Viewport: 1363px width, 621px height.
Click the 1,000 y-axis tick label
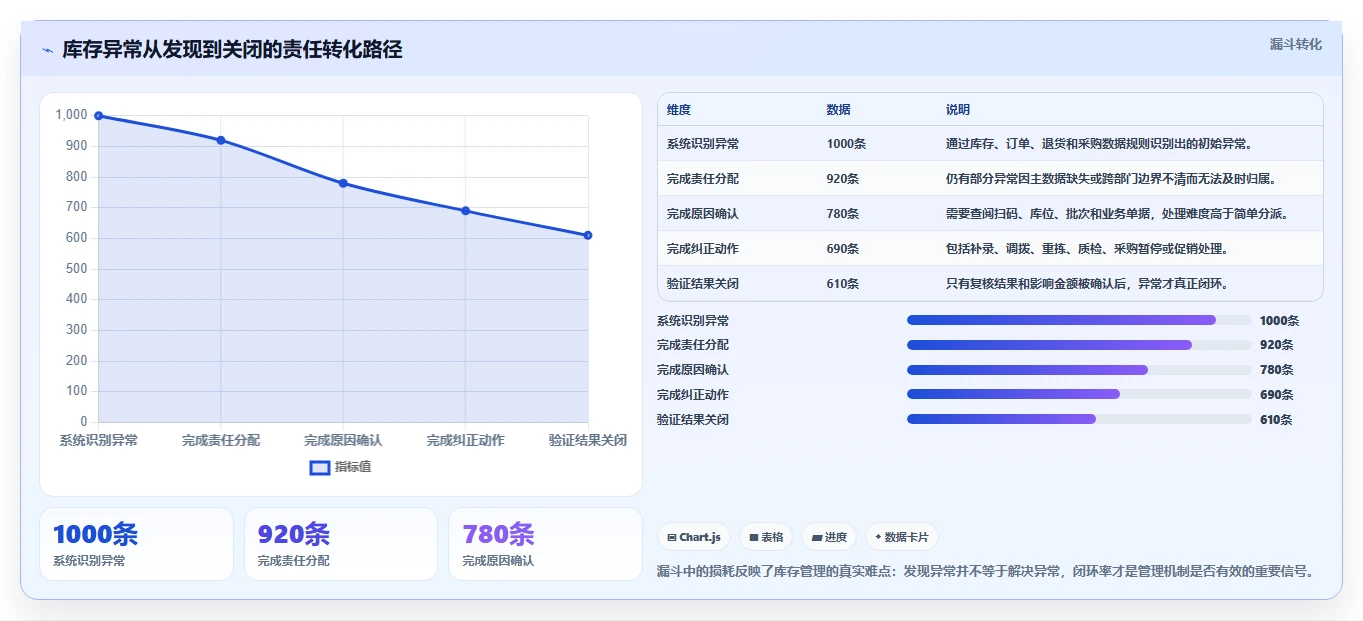pos(71,115)
